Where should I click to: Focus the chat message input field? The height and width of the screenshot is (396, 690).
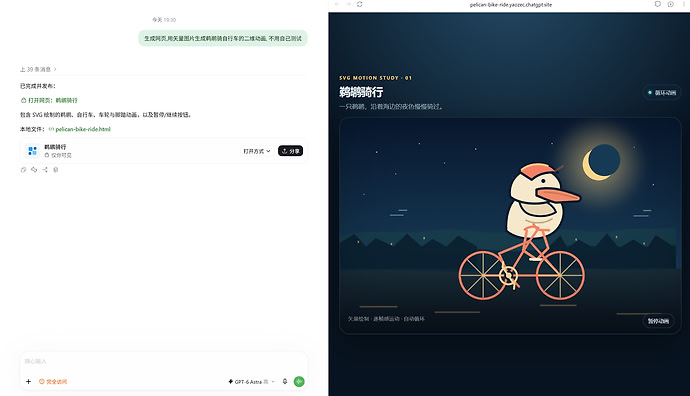(163, 362)
